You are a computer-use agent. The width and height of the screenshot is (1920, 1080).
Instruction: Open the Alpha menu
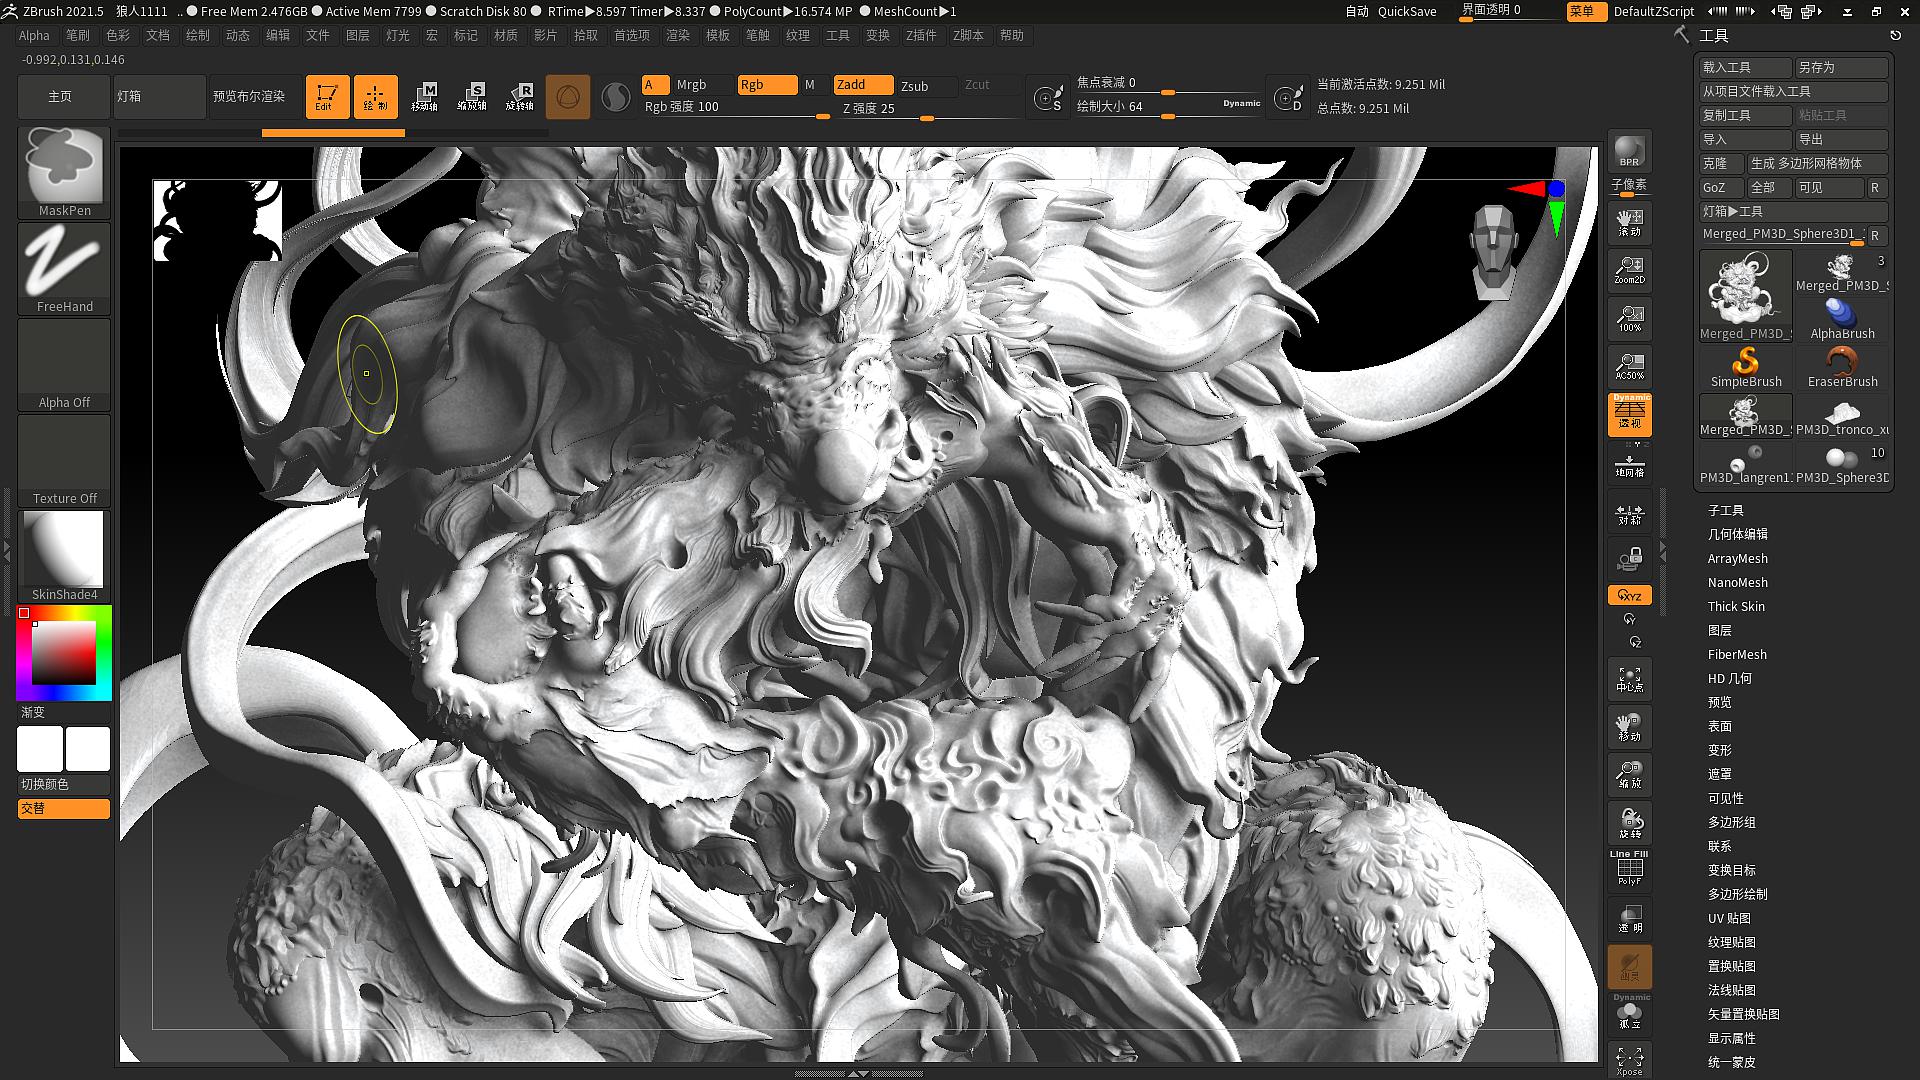click(34, 35)
